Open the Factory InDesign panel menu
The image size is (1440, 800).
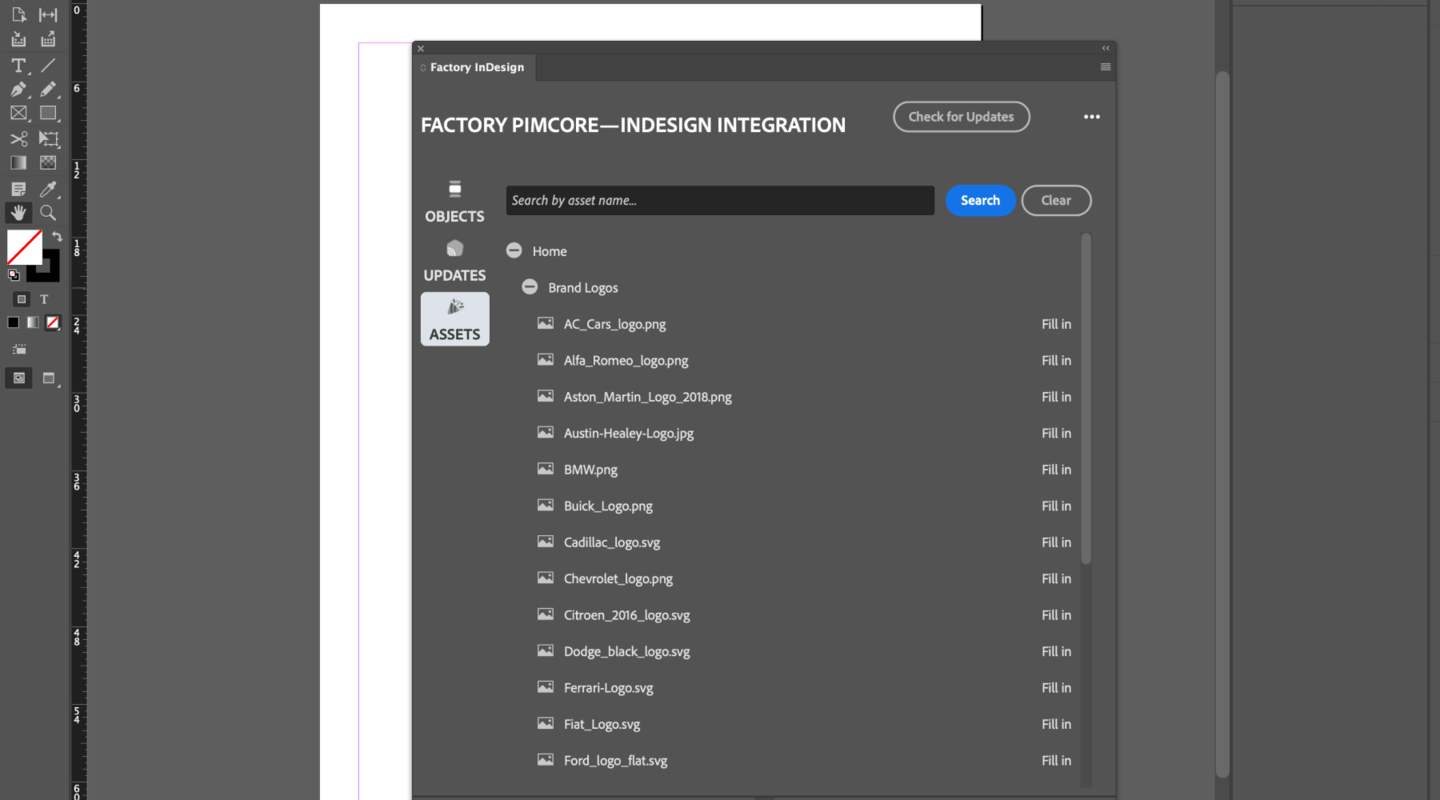pos(1105,67)
